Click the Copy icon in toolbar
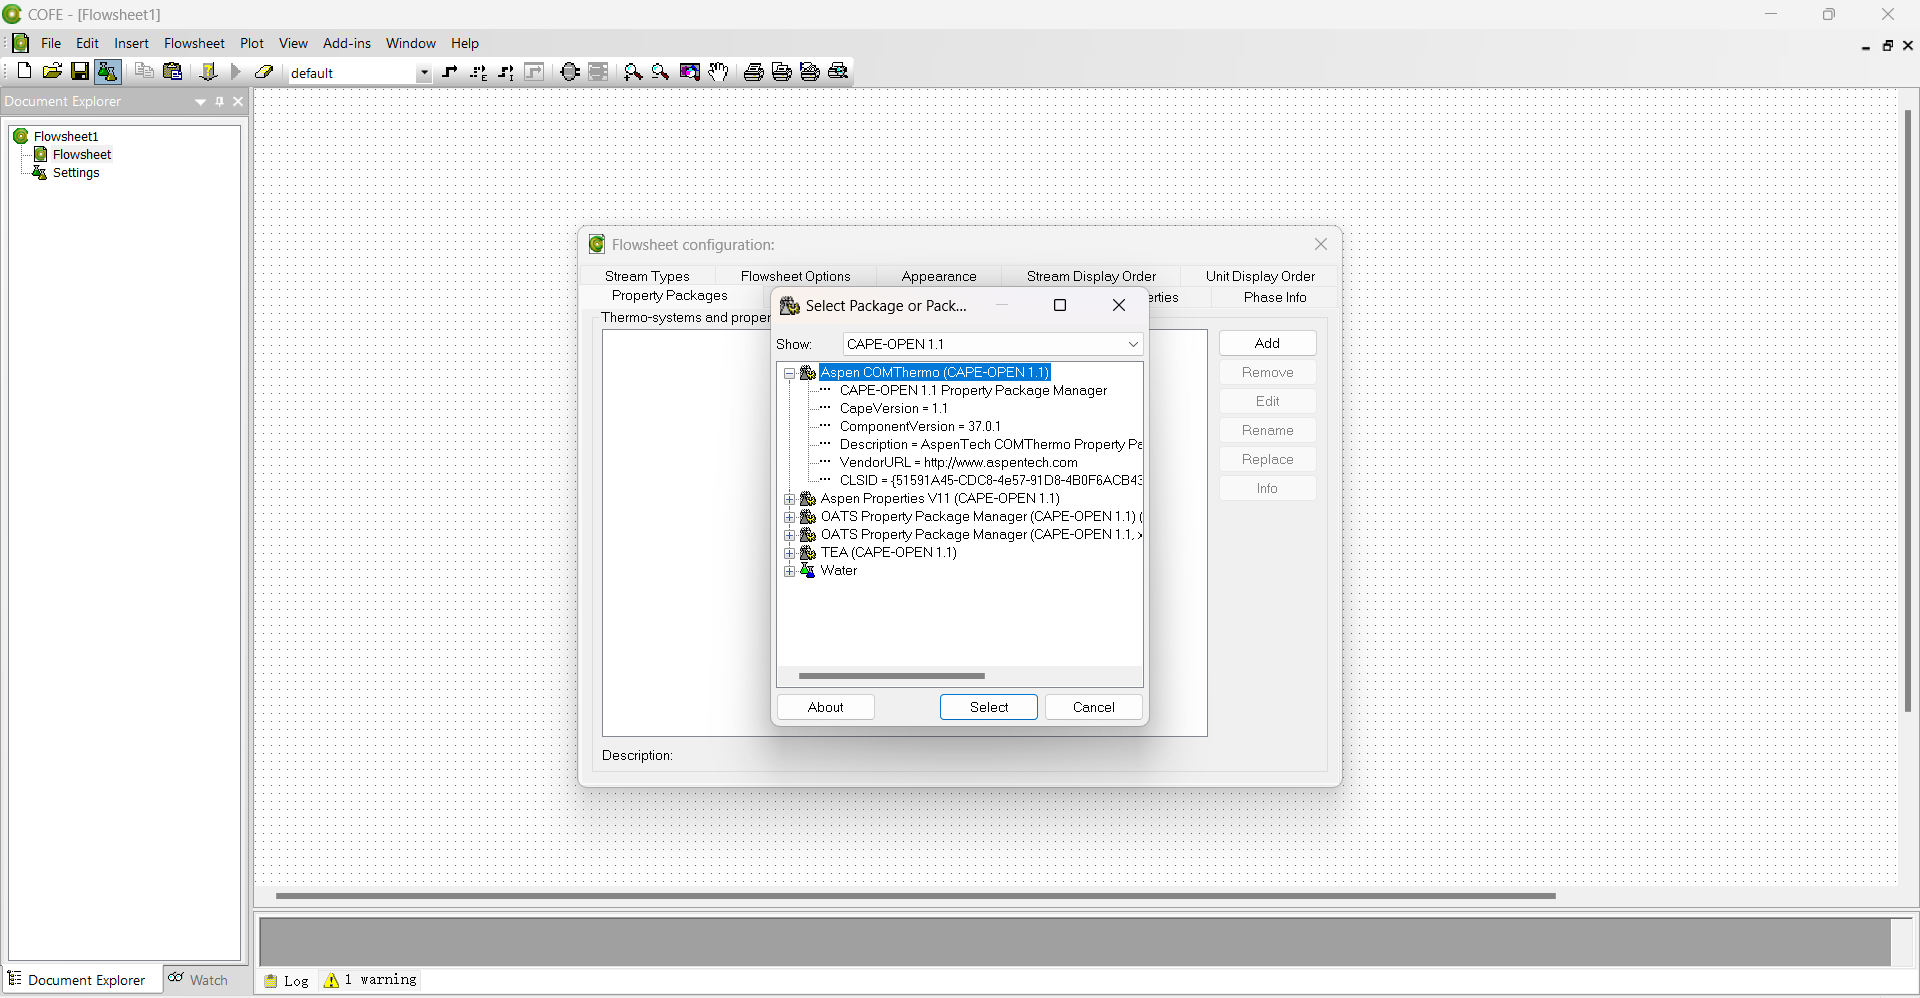Image resolution: width=1920 pixels, height=998 pixels. click(144, 72)
